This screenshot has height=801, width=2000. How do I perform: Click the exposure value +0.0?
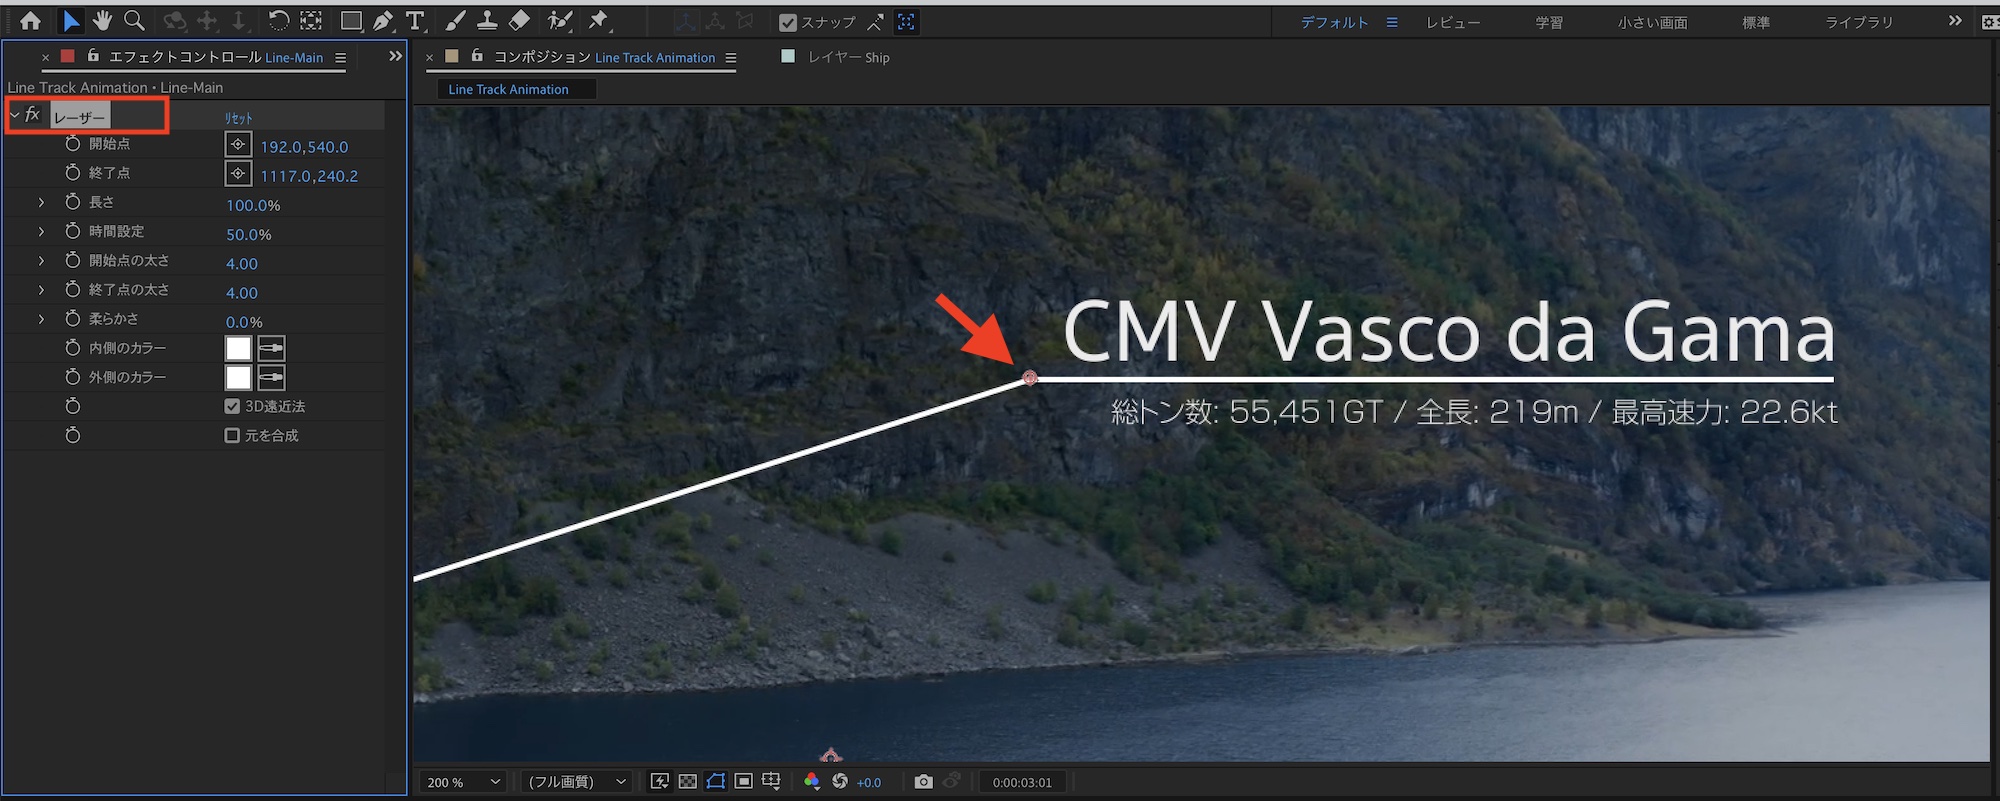(x=869, y=783)
